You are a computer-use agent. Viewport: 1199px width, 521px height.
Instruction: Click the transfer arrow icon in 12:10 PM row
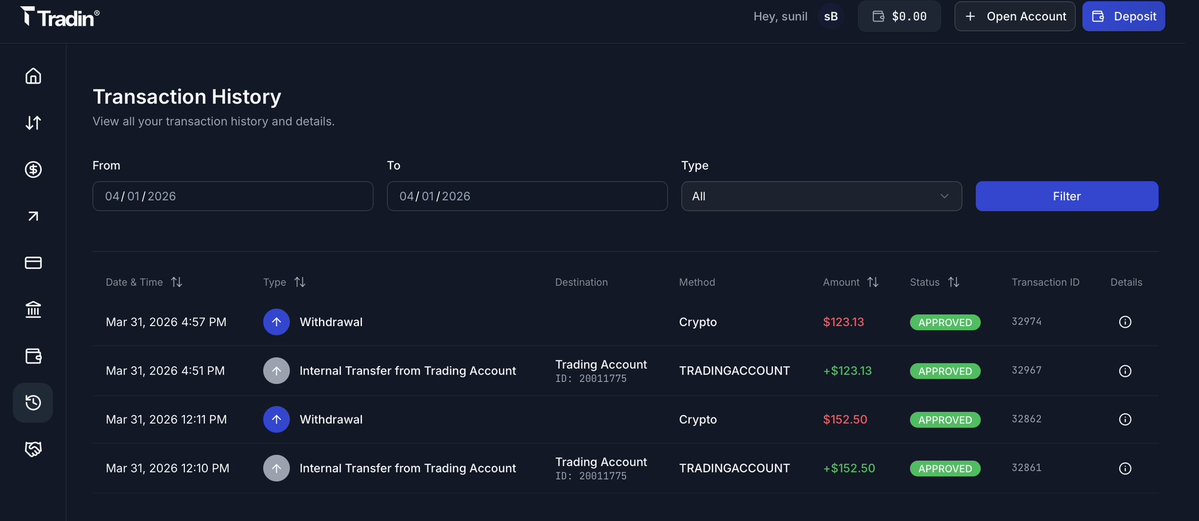coord(276,468)
